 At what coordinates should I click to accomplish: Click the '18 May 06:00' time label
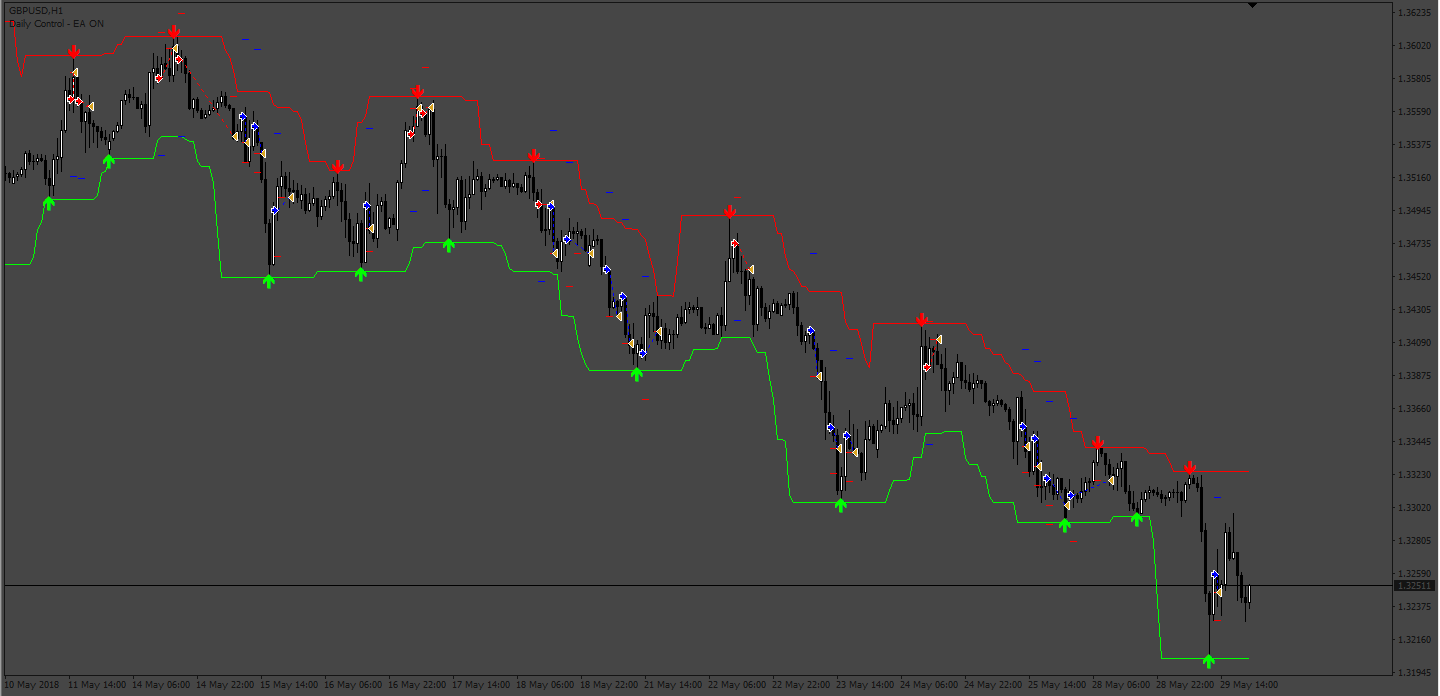click(x=546, y=686)
